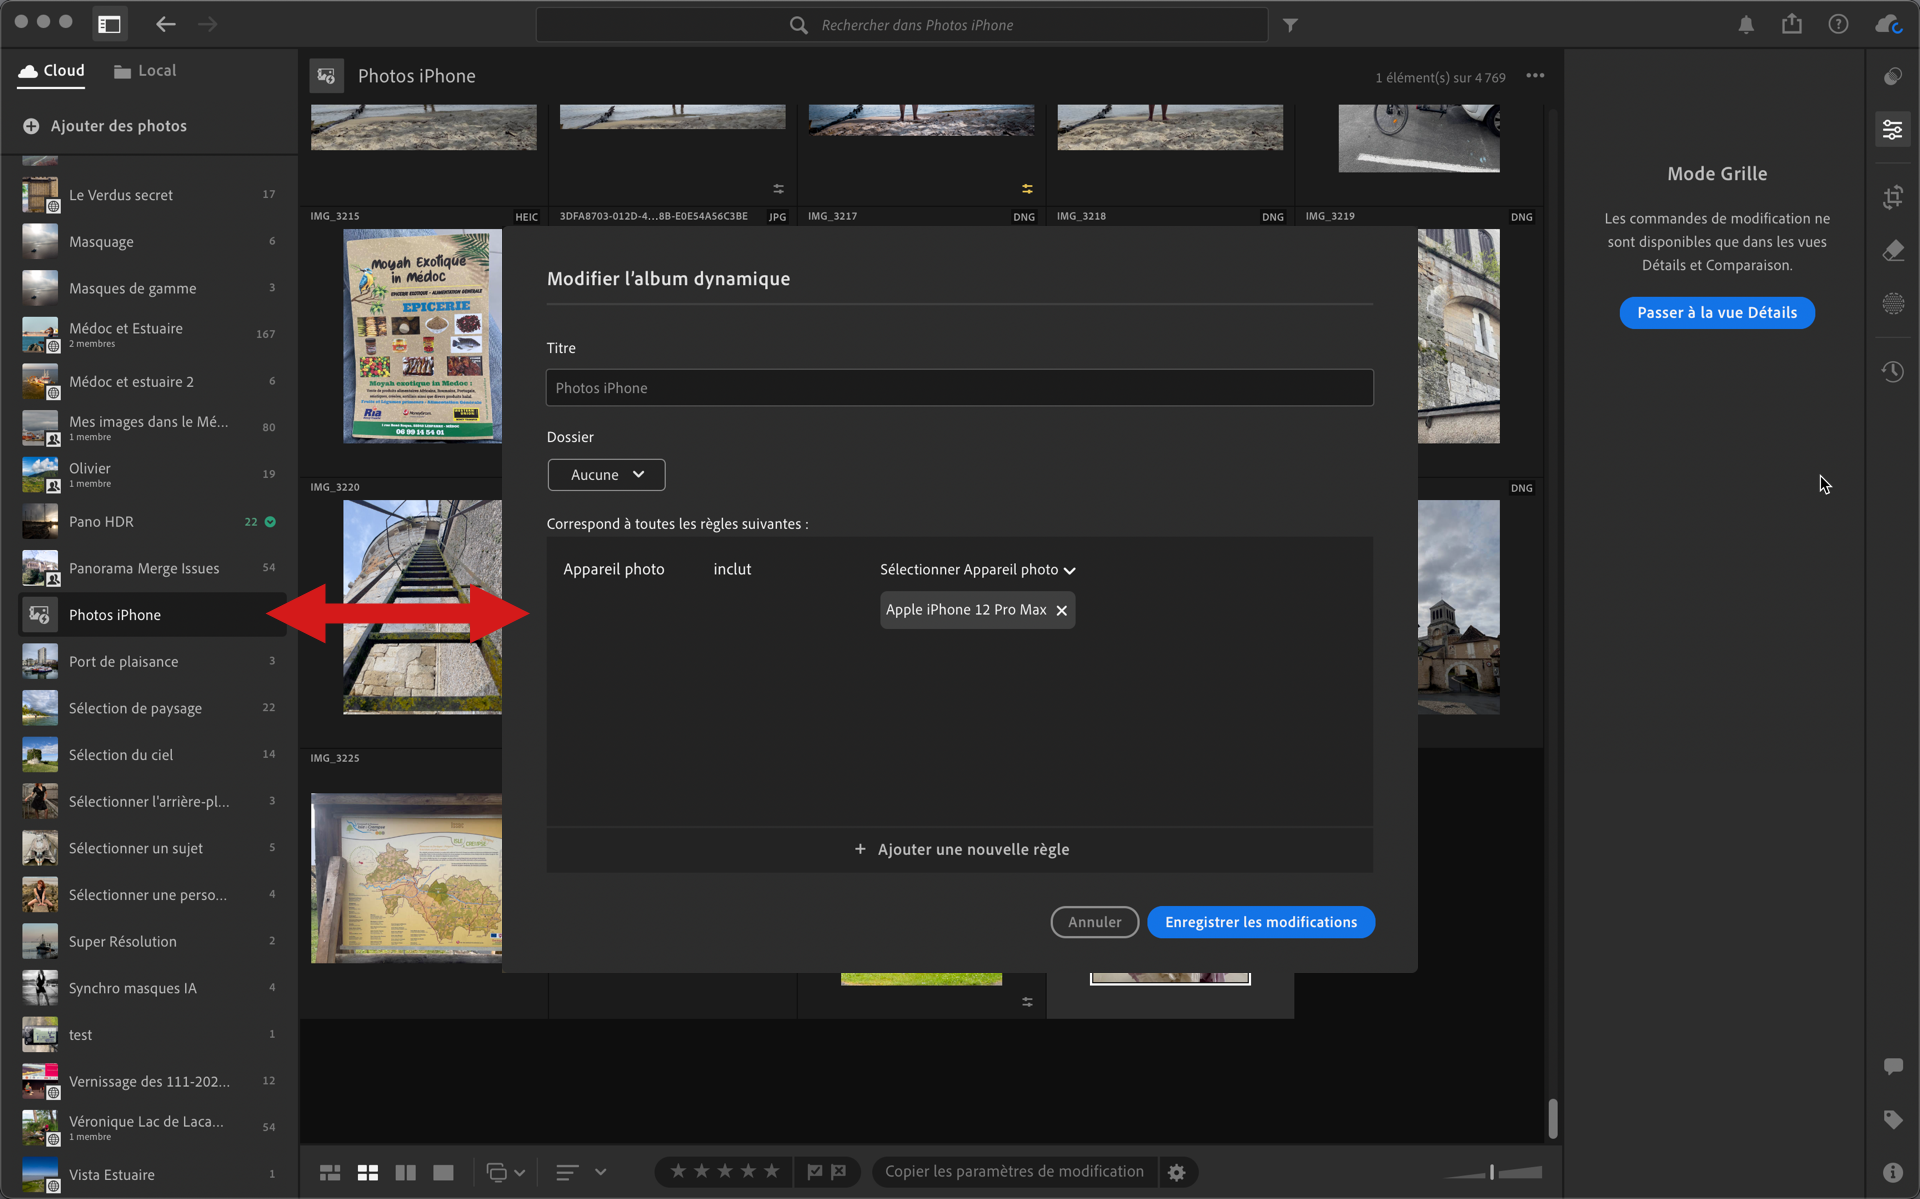Set rating to five stars
The image size is (1920, 1199).
pyautogui.click(x=771, y=1171)
